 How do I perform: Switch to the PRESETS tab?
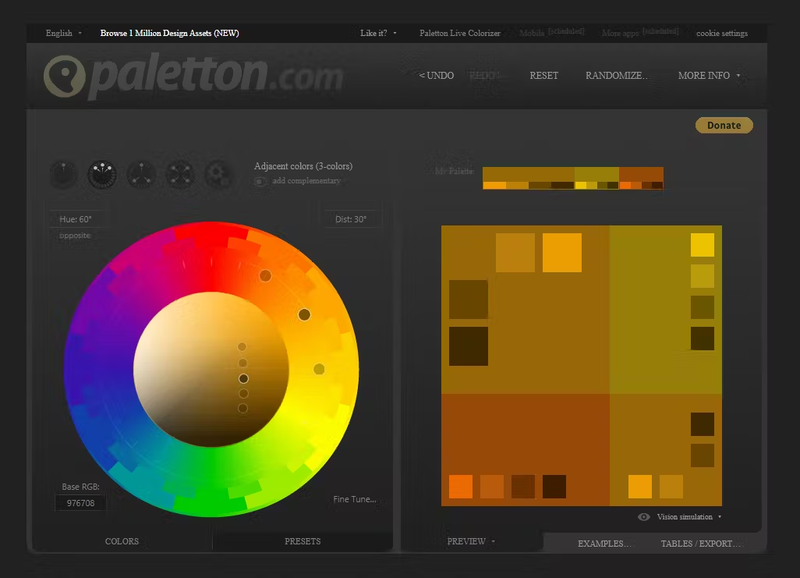click(x=303, y=541)
